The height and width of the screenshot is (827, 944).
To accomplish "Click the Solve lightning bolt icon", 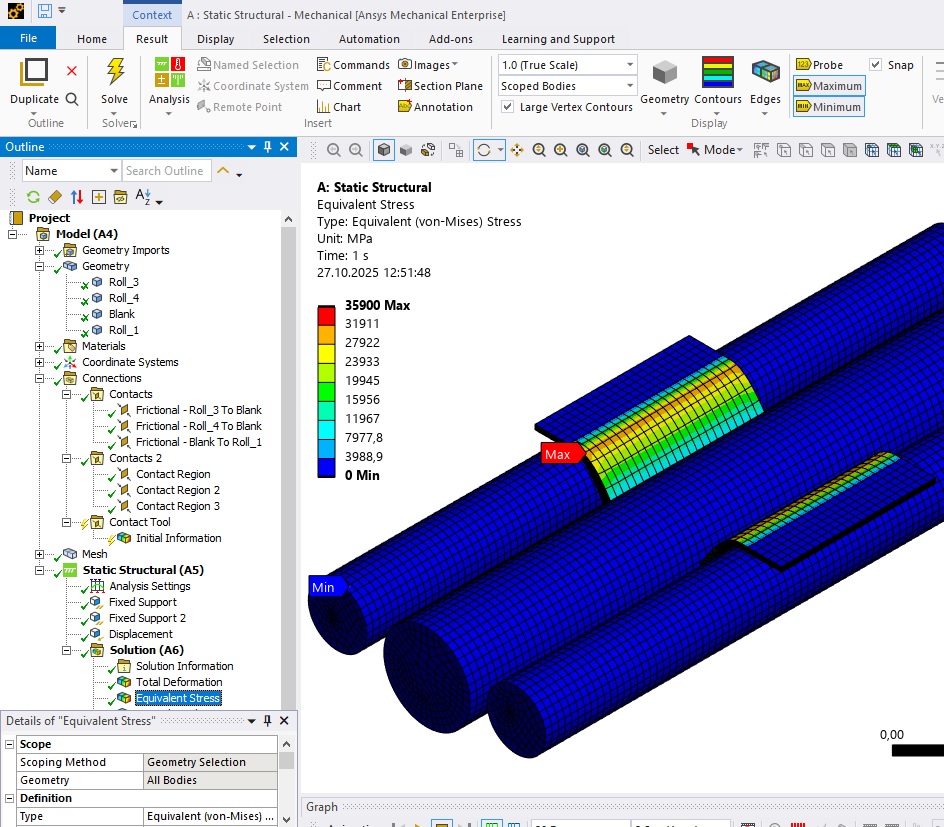I will [115, 73].
